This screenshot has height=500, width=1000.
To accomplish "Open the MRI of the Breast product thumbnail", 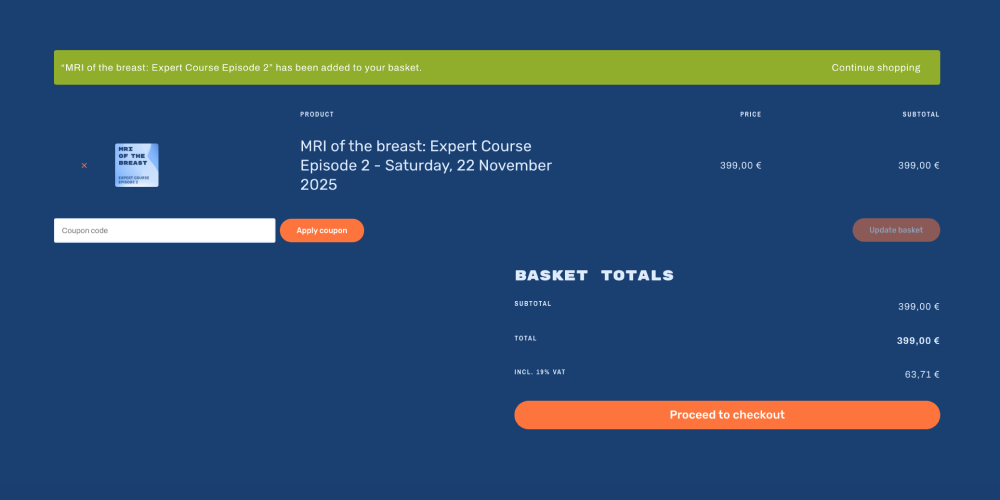I will pyautogui.click(x=136, y=165).
